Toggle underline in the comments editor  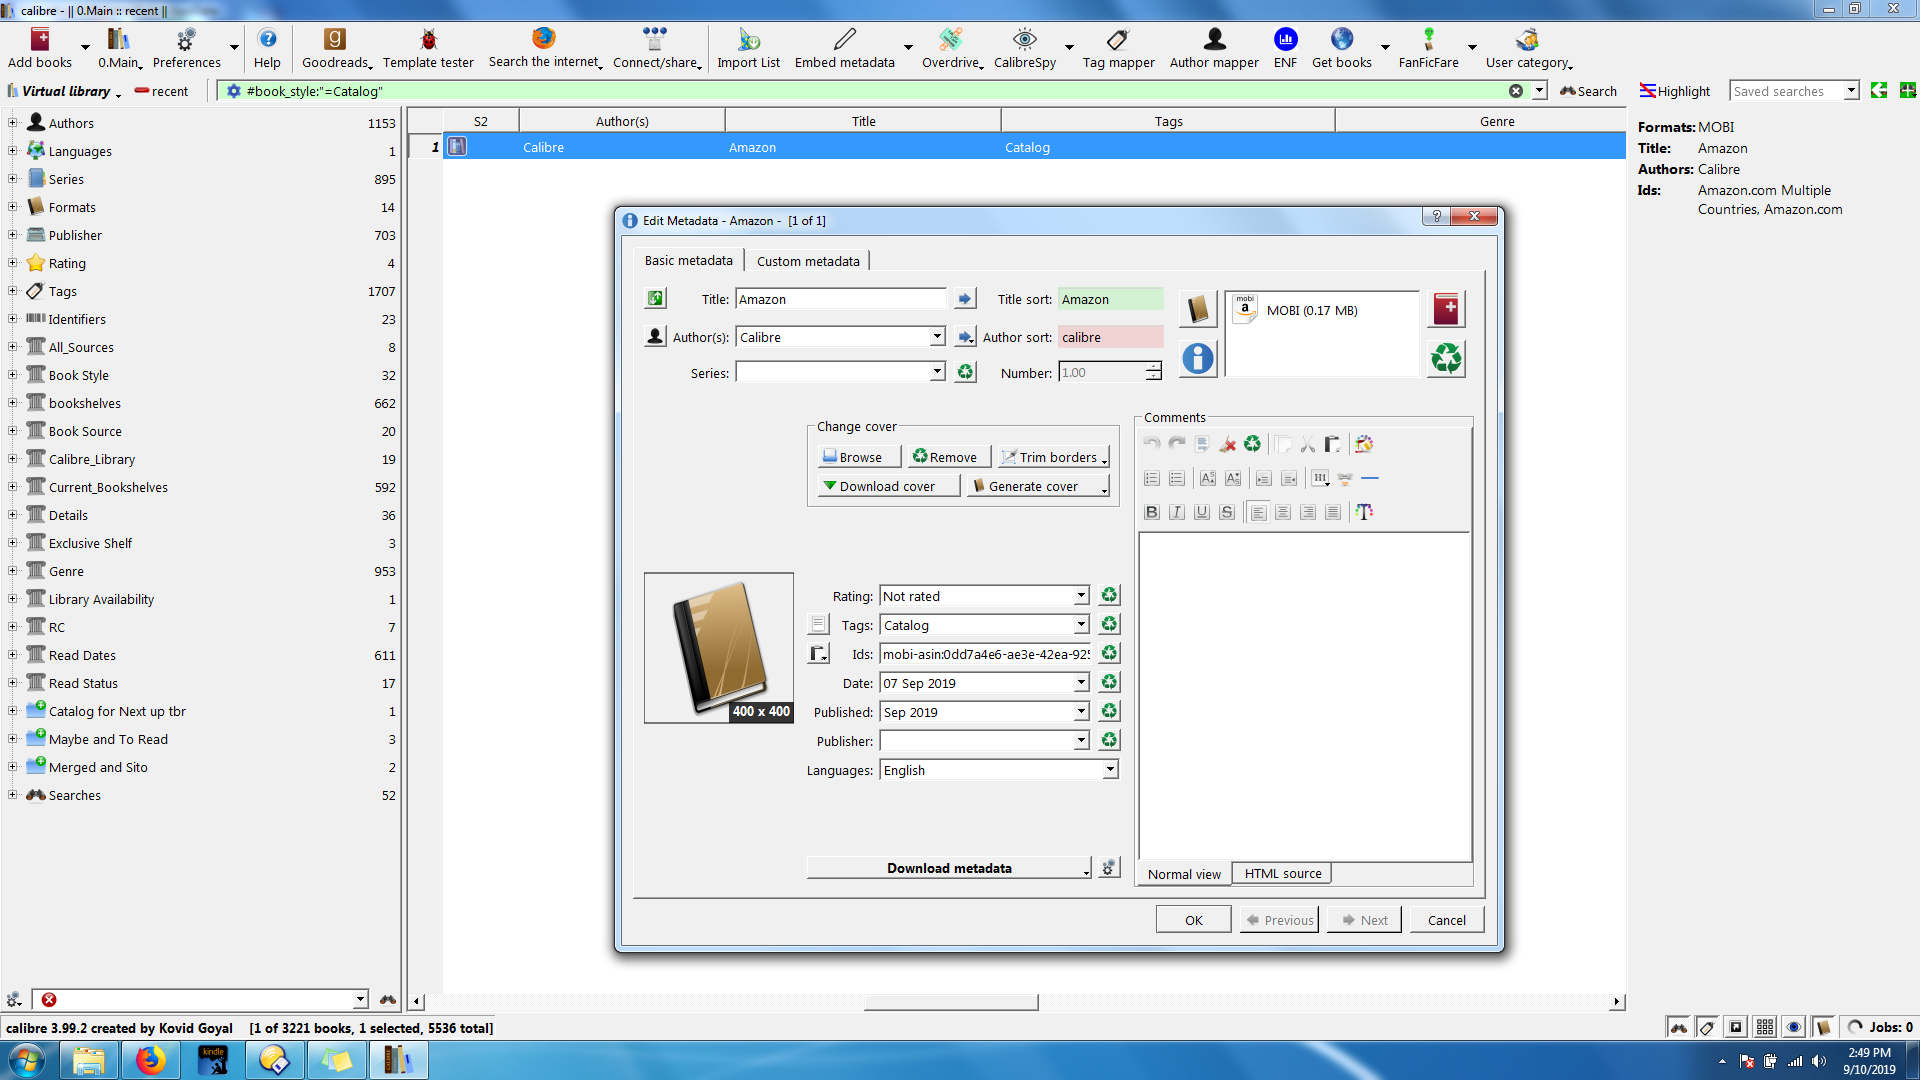[1202, 512]
